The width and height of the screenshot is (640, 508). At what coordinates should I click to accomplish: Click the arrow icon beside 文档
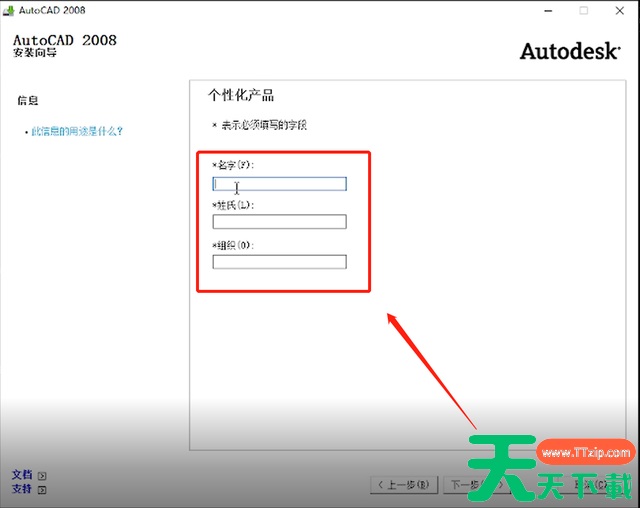42,476
